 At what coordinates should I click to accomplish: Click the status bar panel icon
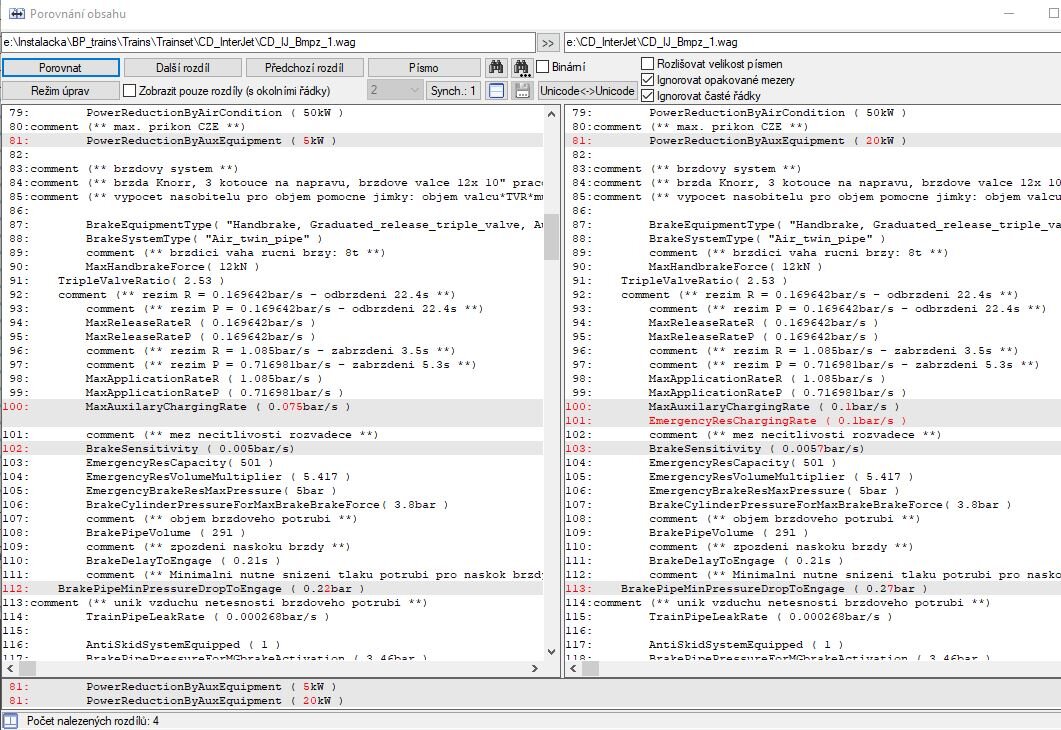point(10,720)
